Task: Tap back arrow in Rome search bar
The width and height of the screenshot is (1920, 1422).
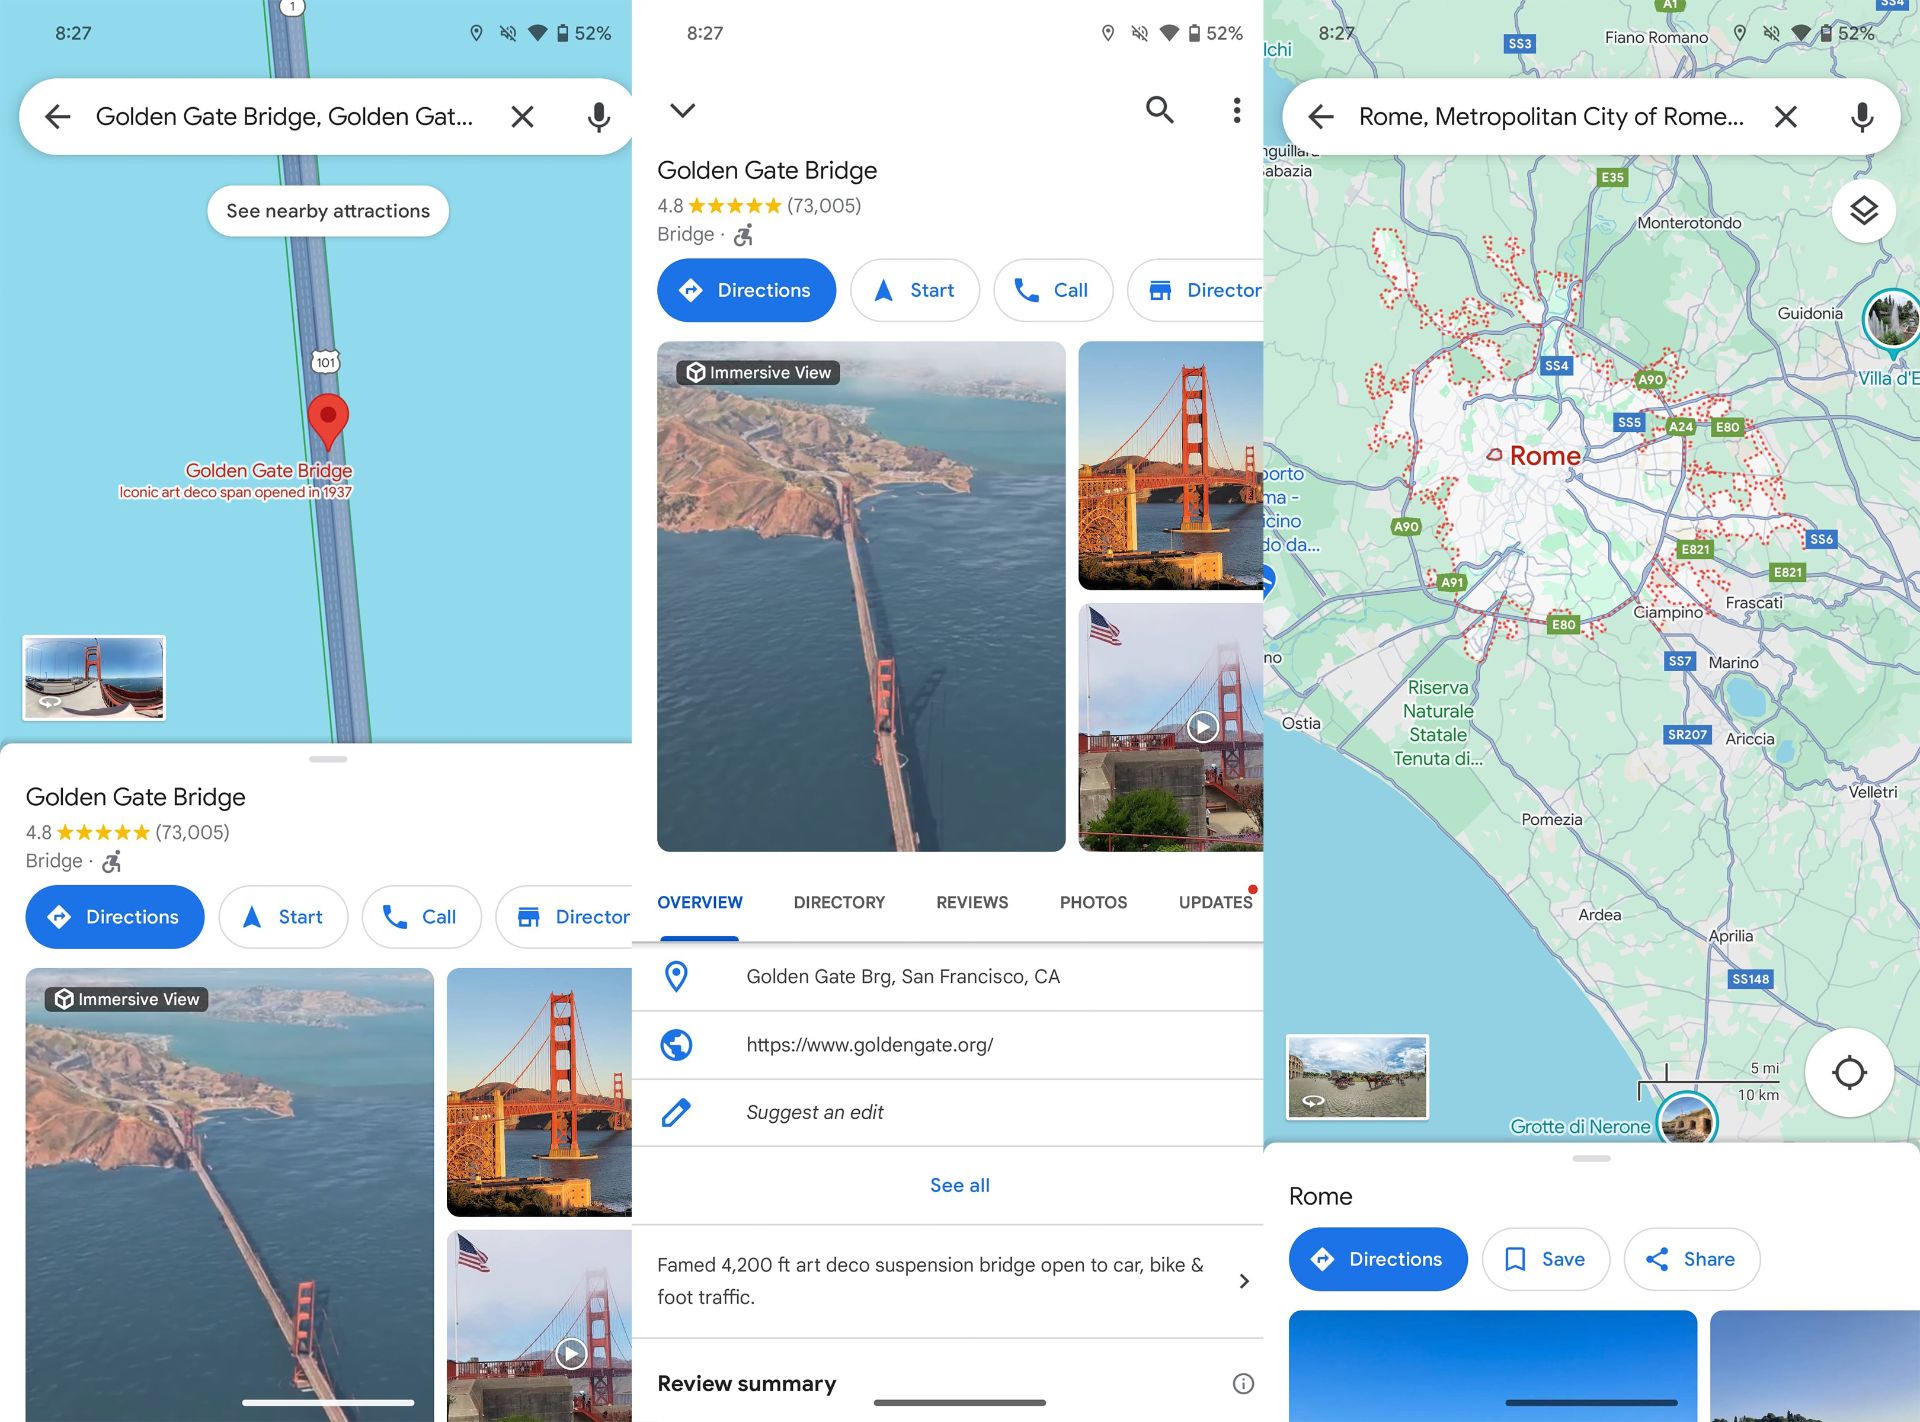Action: pyautogui.click(x=1321, y=117)
